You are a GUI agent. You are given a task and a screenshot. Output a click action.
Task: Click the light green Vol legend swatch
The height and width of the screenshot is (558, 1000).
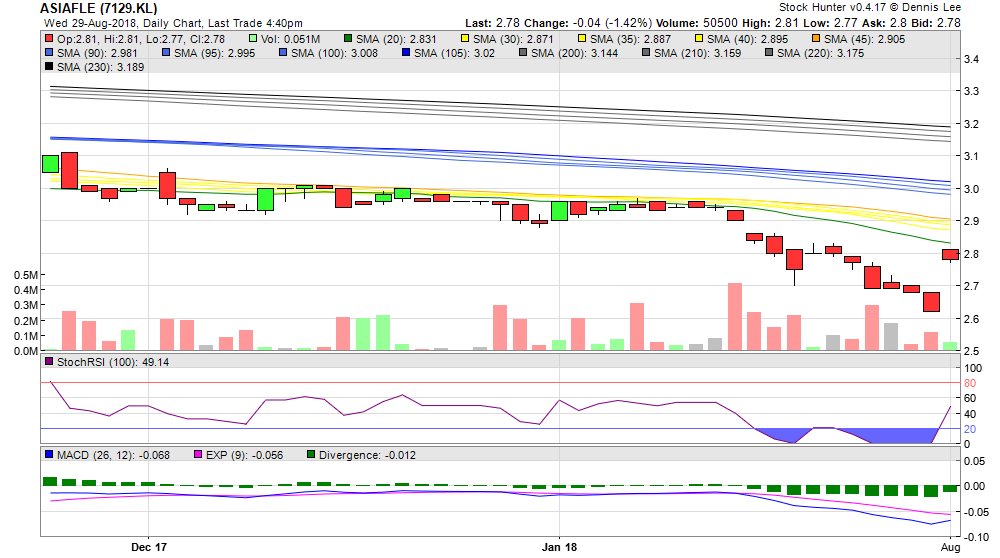point(253,38)
